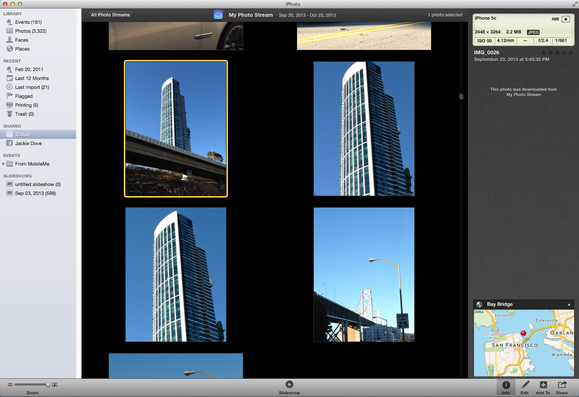Click the Bay Bridge location label

click(x=500, y=304)
